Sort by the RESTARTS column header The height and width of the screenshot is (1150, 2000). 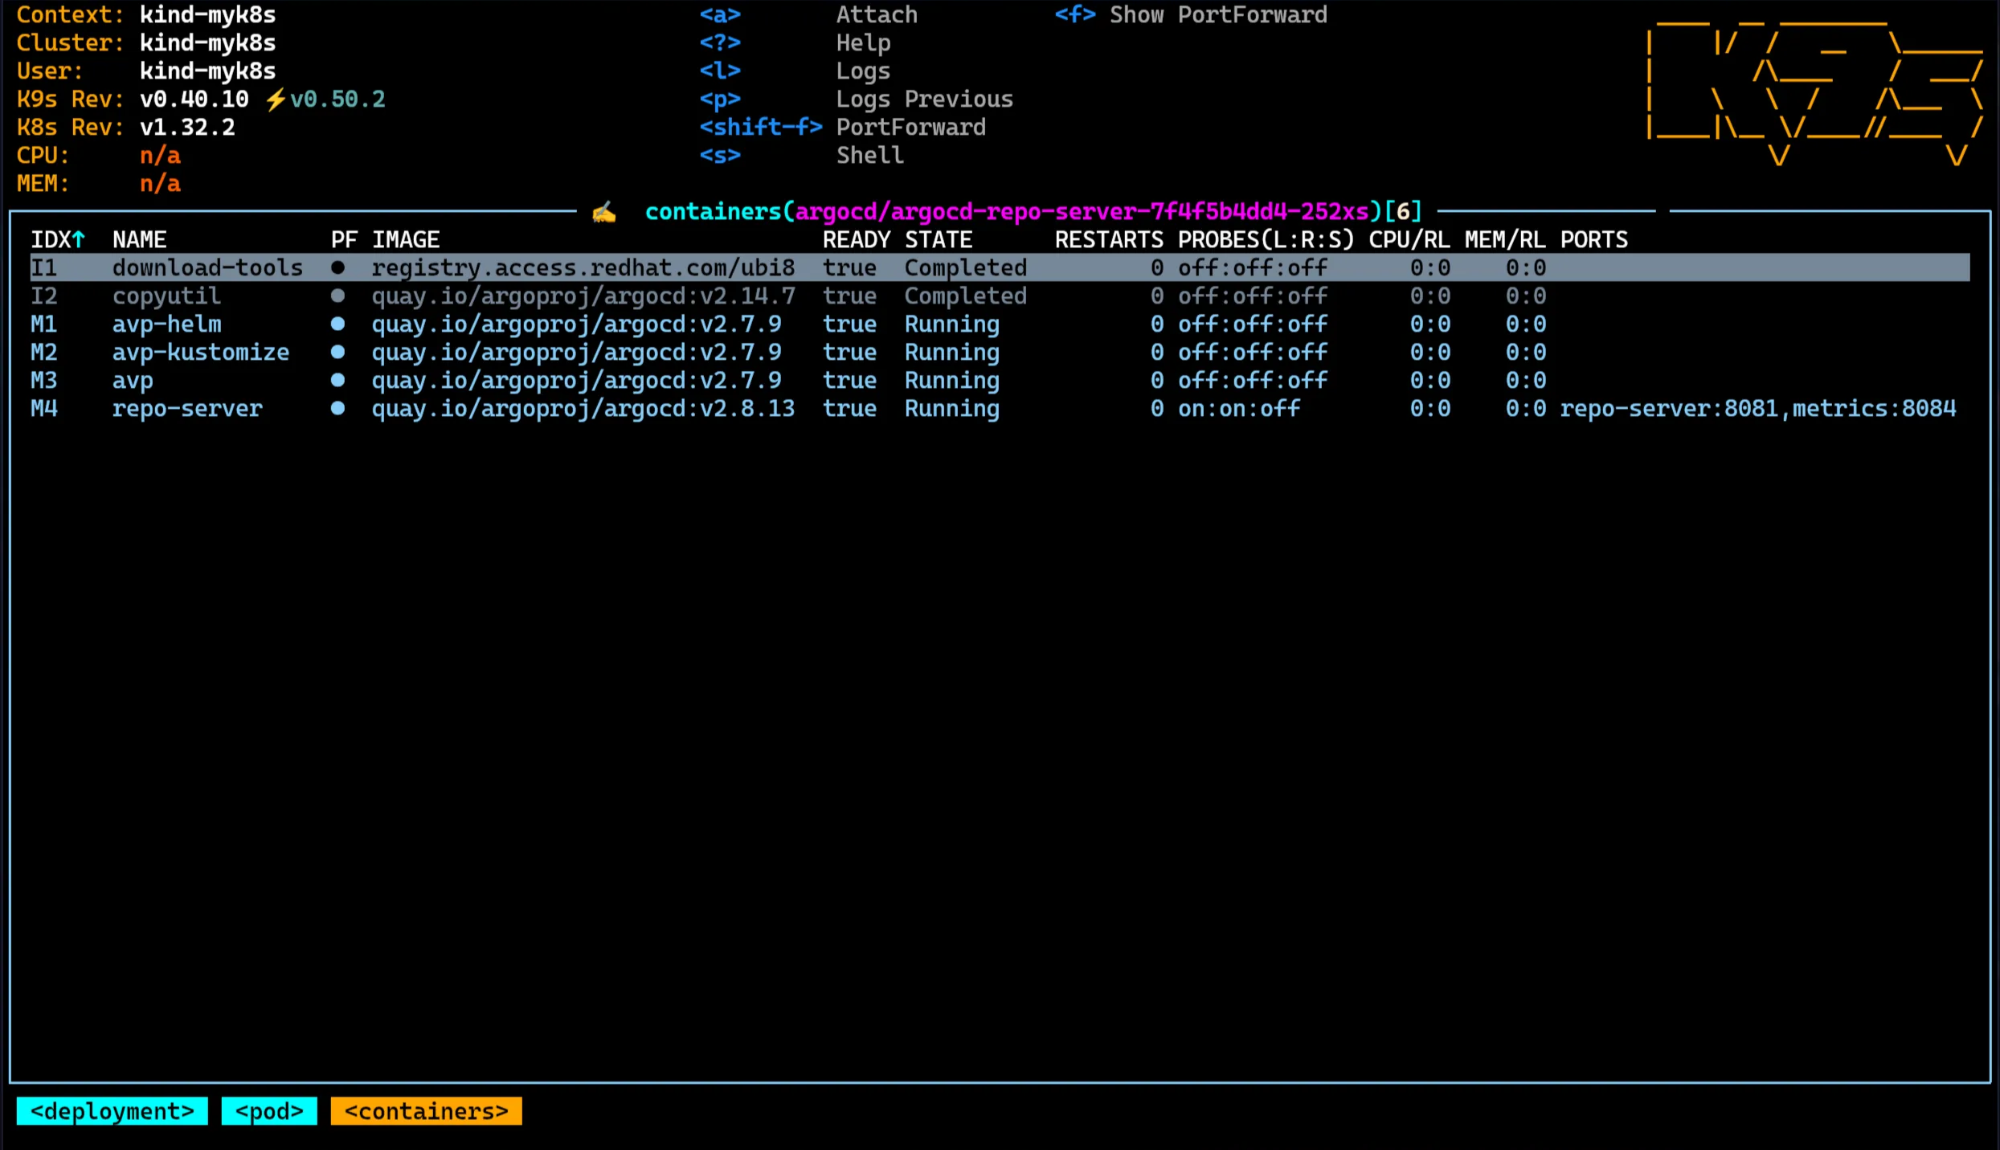[x=1109, y=240]
